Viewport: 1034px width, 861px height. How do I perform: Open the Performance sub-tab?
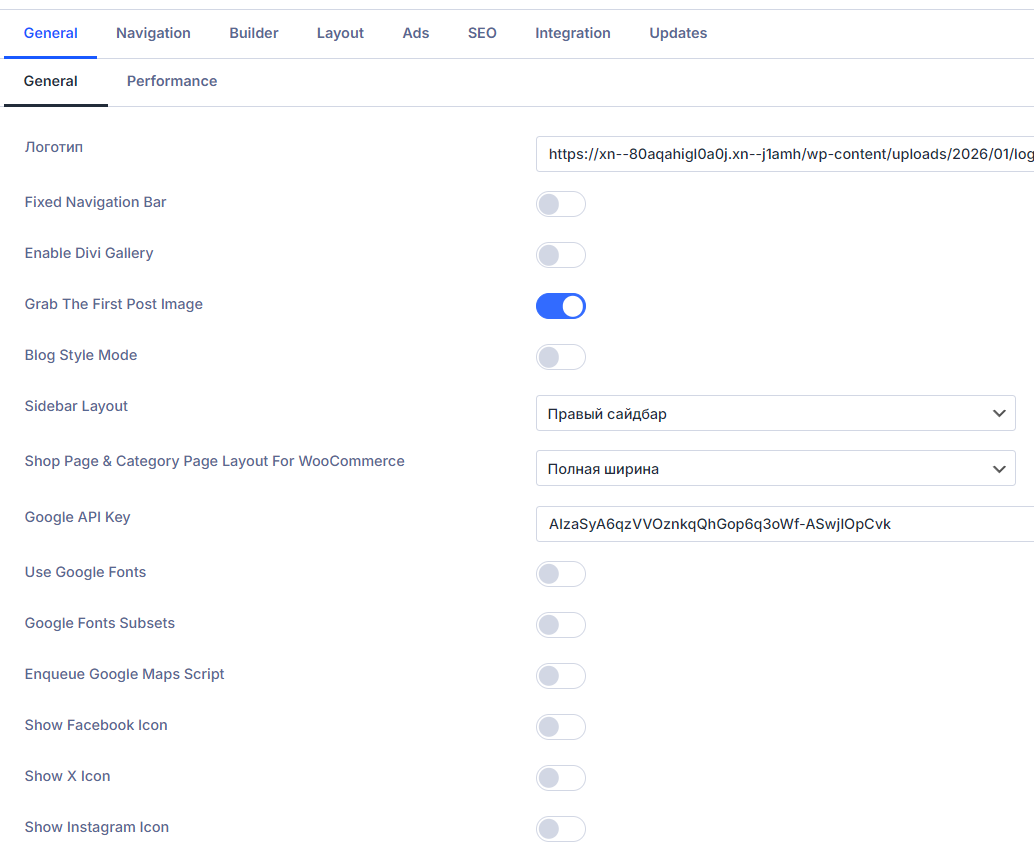(x=172, y=81)
